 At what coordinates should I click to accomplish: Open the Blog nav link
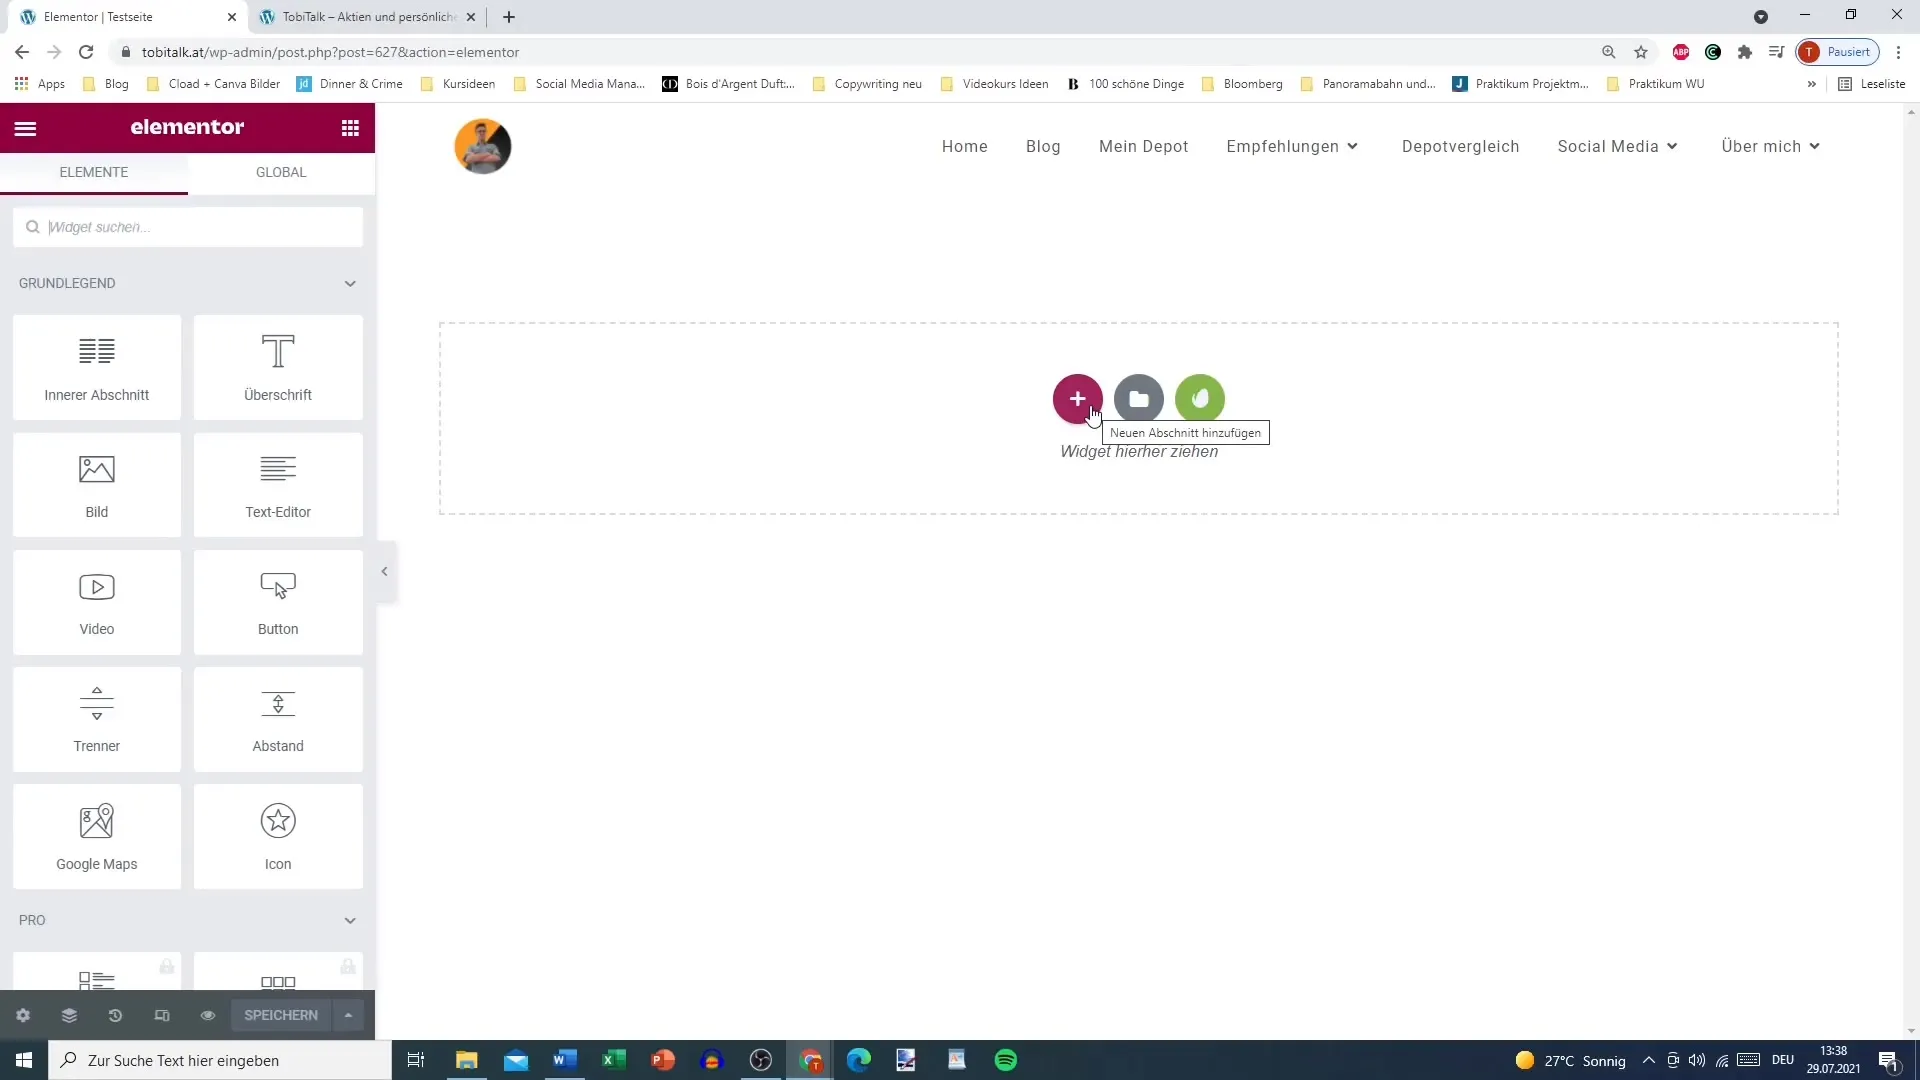(1043, 147)
